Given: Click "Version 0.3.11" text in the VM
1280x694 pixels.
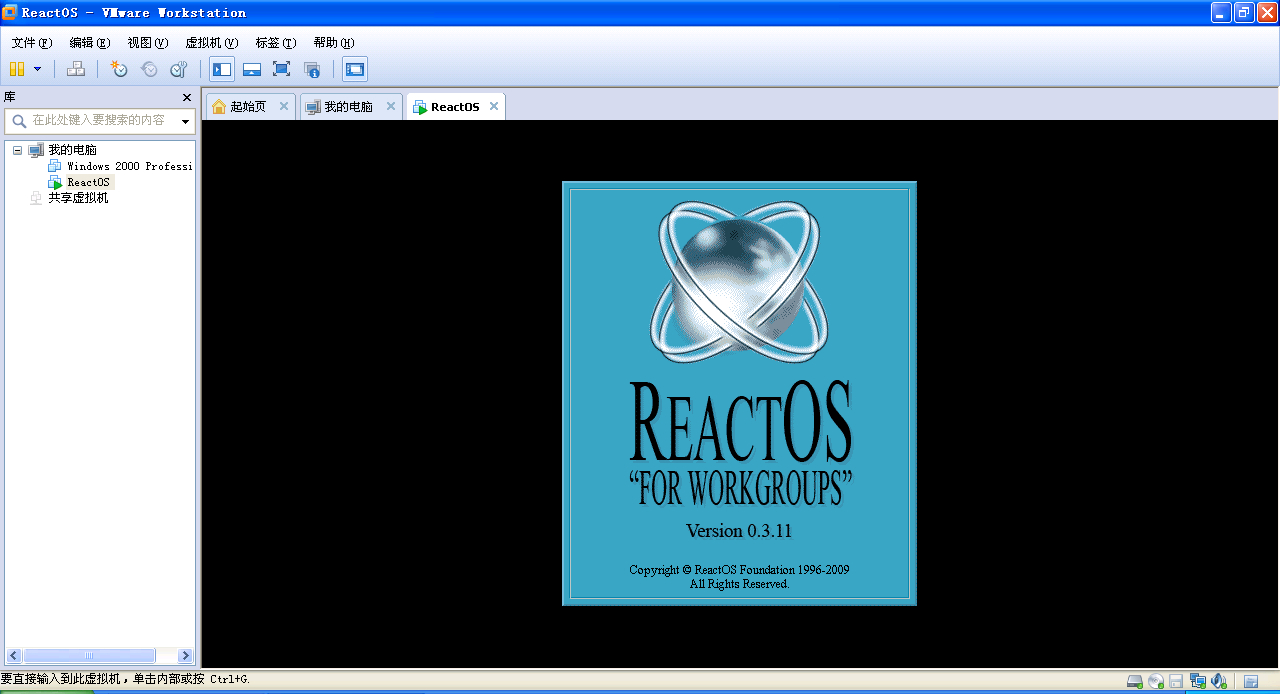Looking at the screenshot, I should [739, 530].
